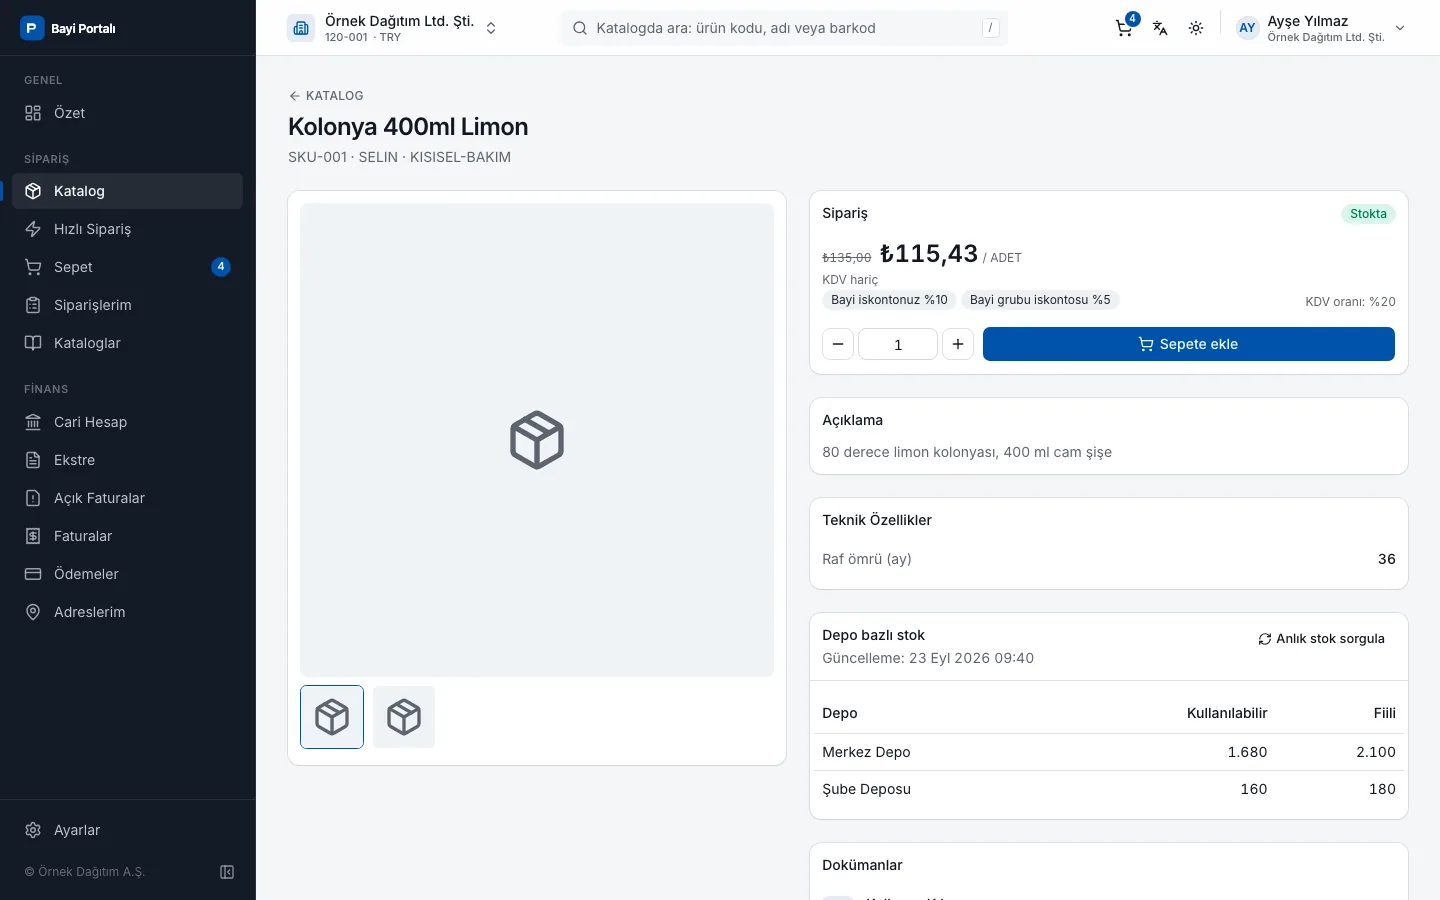This screenshot has height=900, width=1440.
Task: Open the shopping cart icon in header
Action: point(1125,28)
